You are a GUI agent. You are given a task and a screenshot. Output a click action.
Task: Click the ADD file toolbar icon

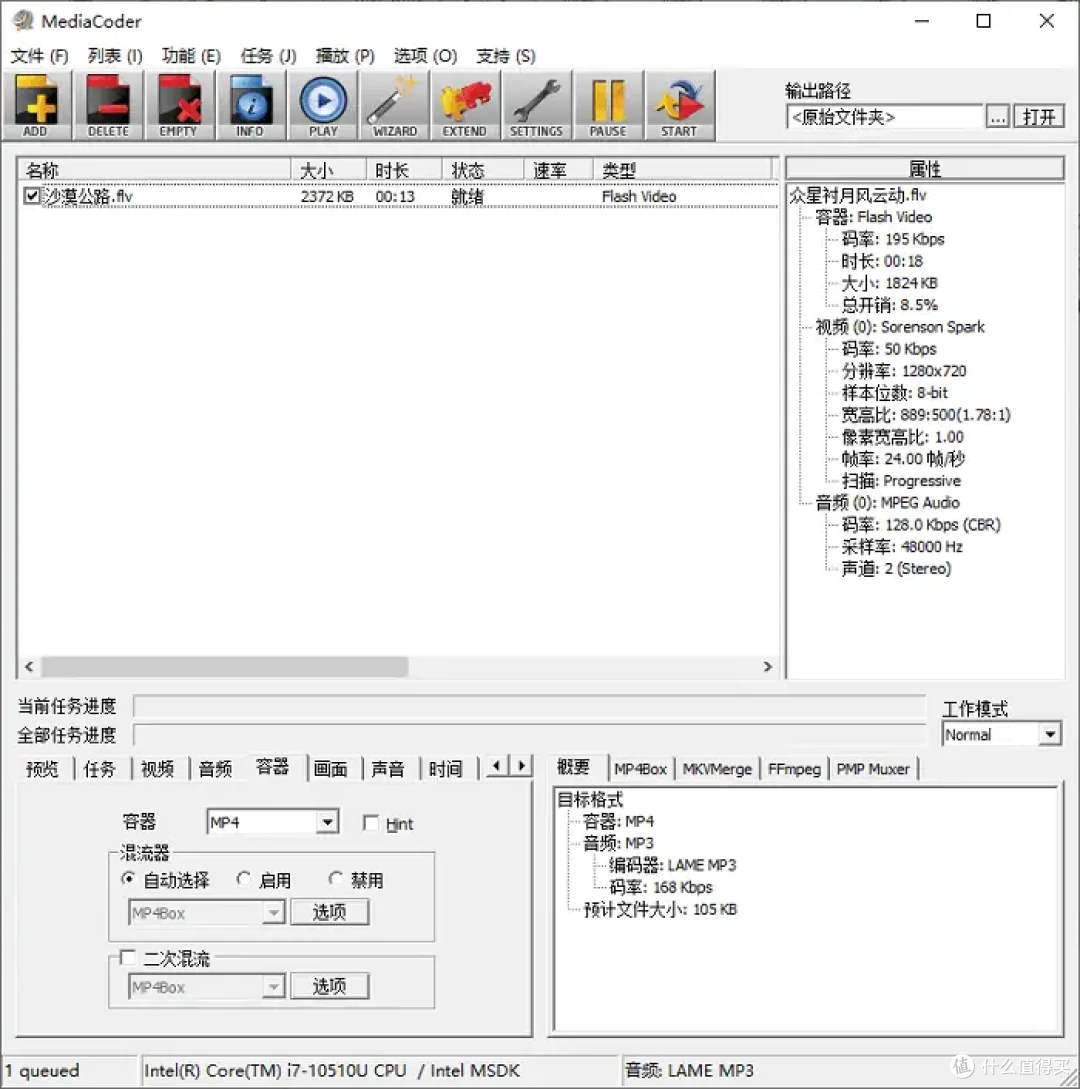(36, 106)
